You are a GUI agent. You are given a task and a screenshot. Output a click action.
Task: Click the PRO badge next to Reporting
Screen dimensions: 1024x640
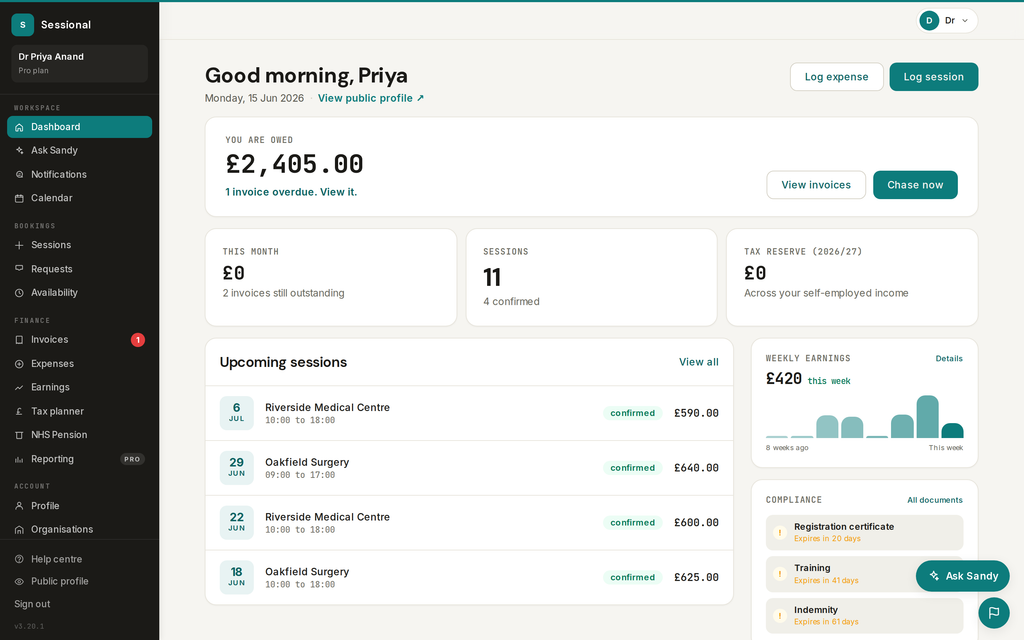pyautogui.click(x=132, y=459)
